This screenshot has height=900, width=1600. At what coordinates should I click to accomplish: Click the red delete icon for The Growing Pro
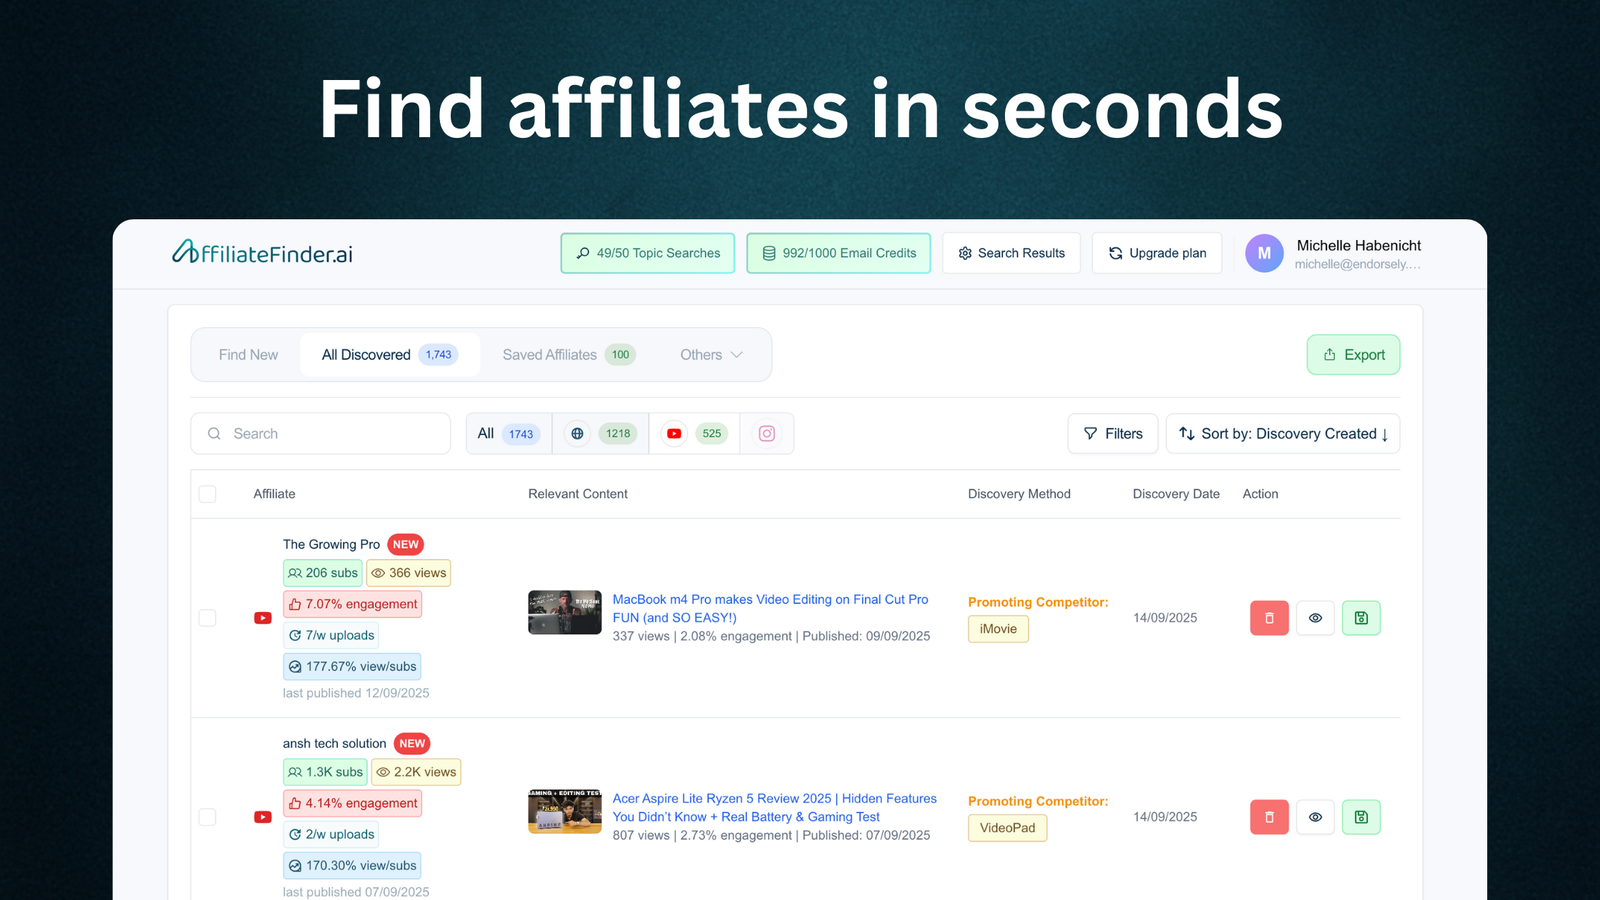tap(1269, 618)
